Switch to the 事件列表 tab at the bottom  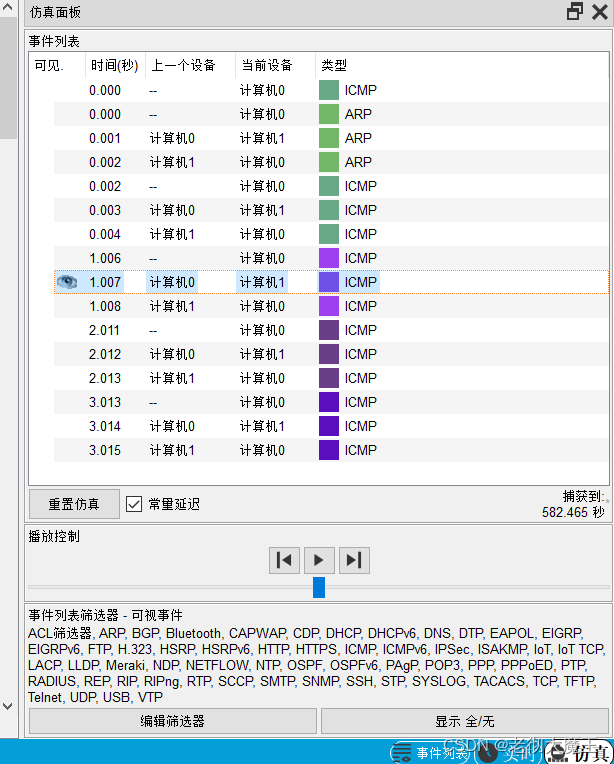429,753
